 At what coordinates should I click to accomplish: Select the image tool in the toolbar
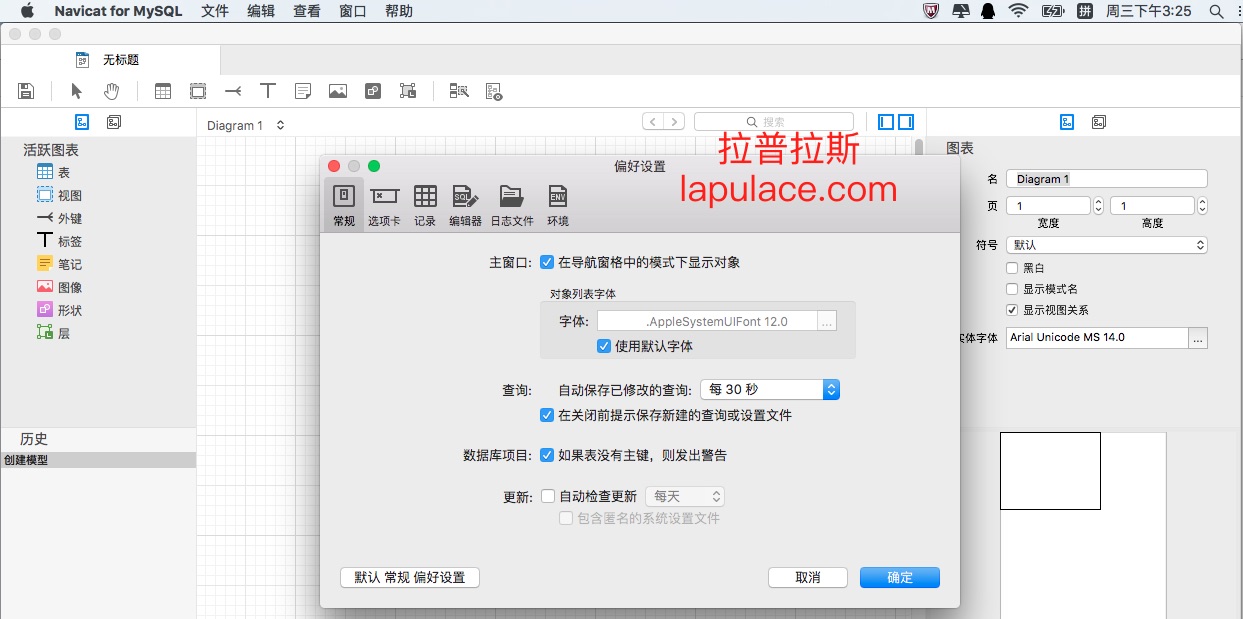pos(338,91)
